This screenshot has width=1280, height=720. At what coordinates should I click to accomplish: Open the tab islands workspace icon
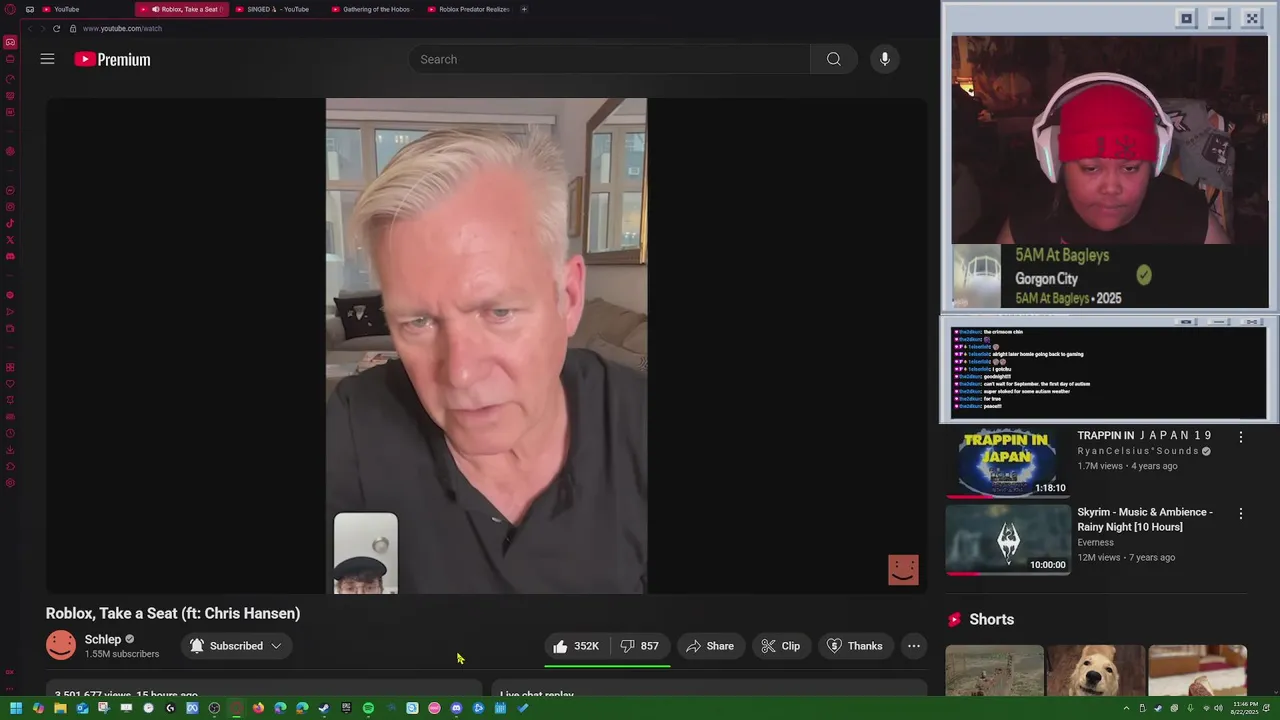(x=29, y=9)
